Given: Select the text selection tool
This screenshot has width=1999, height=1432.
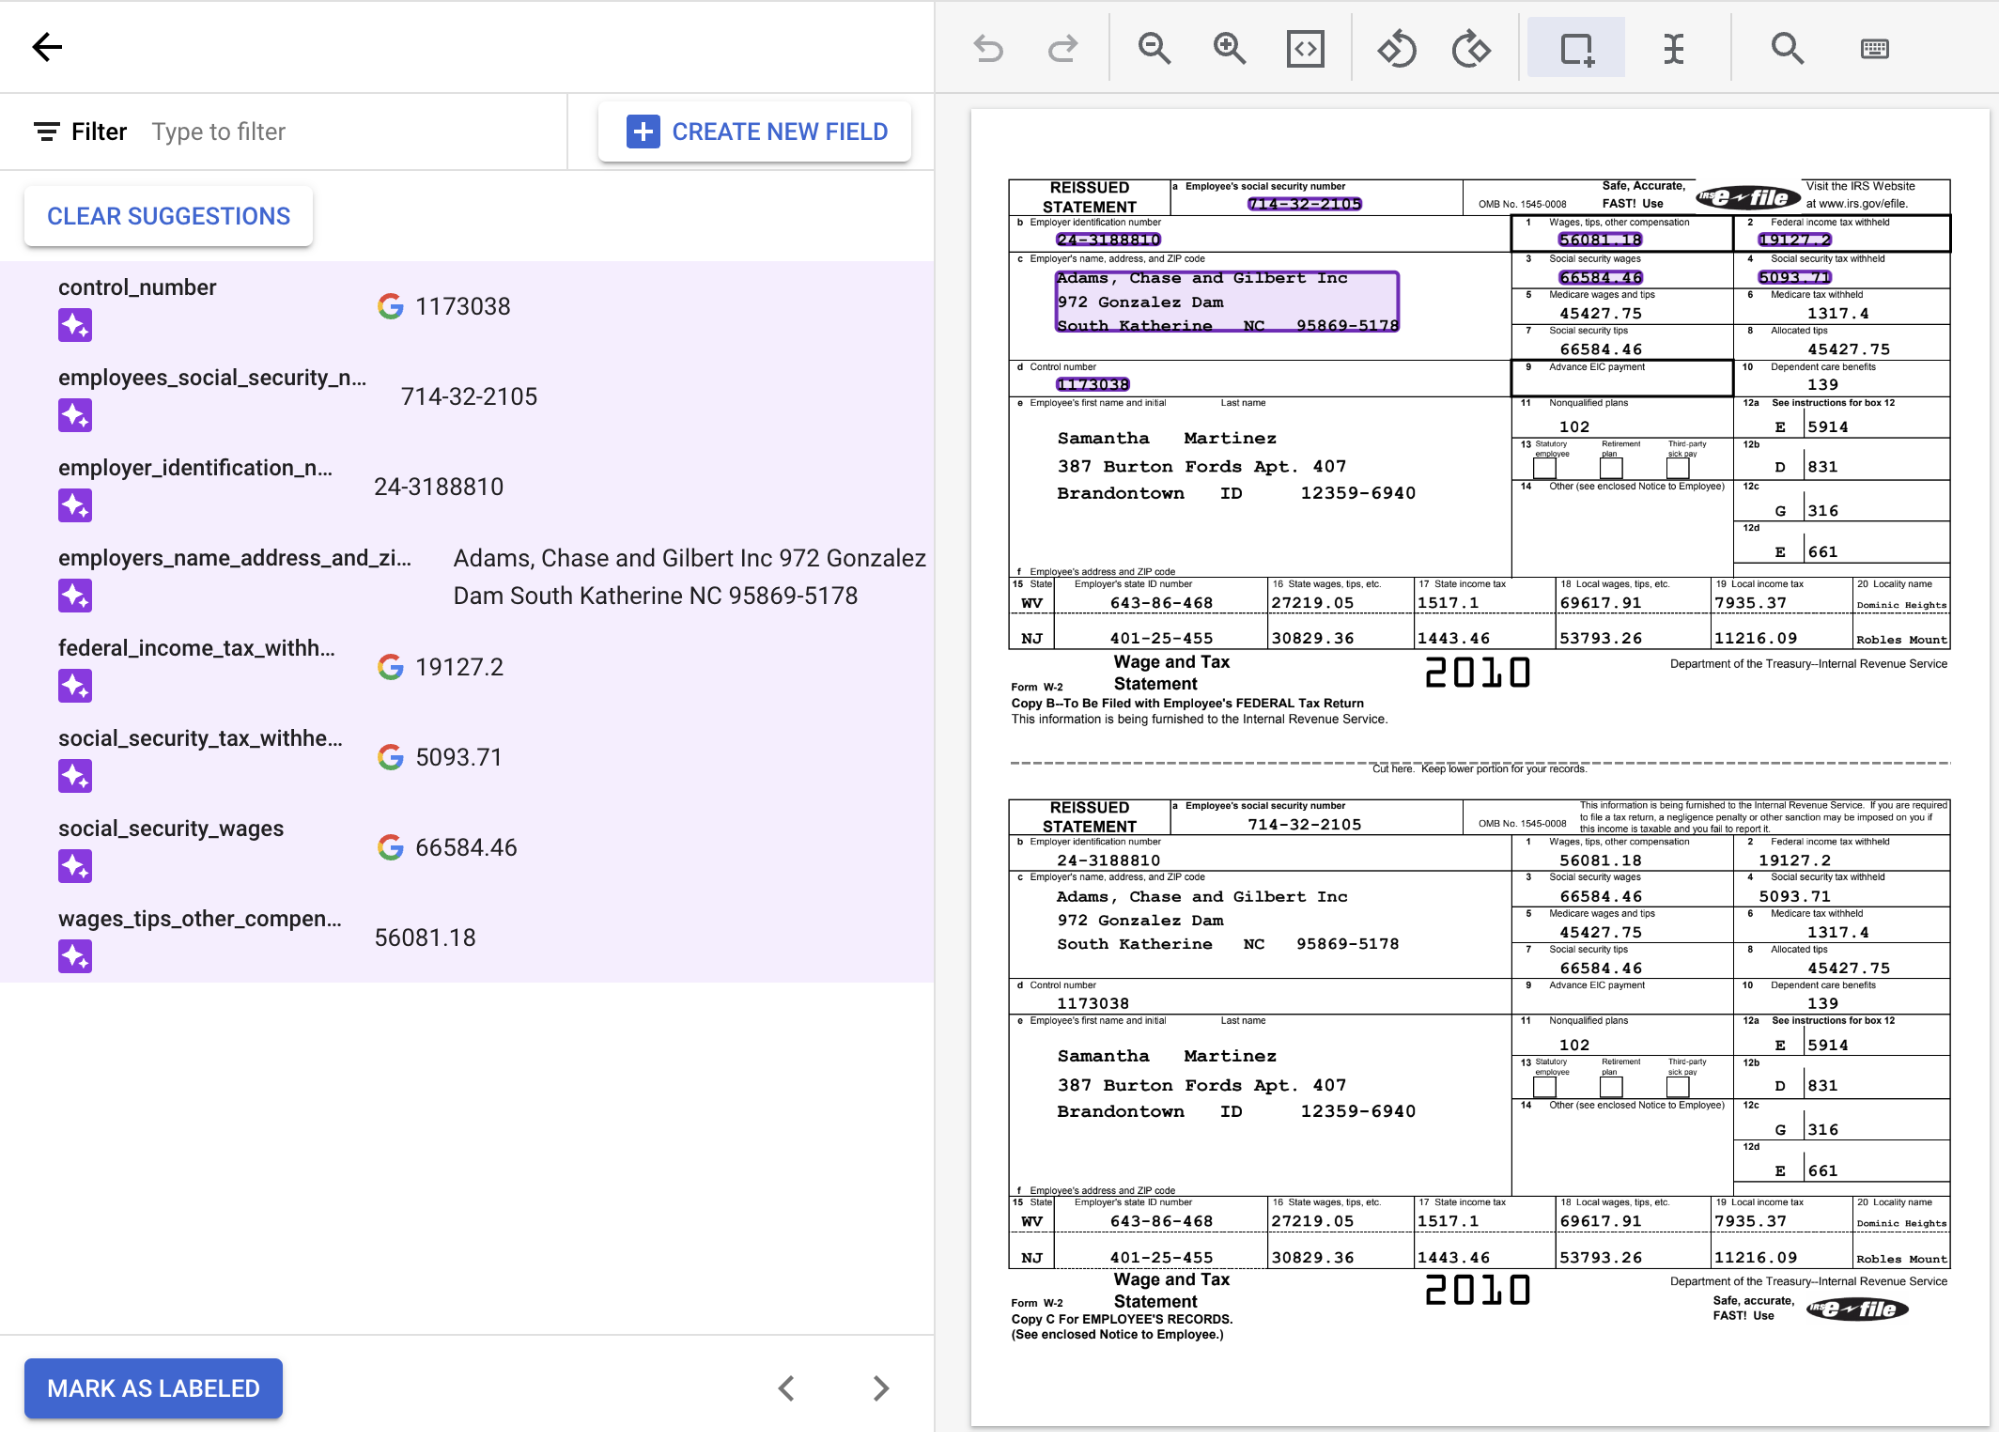Looking at the screenshot, I should click(1673, 47).
